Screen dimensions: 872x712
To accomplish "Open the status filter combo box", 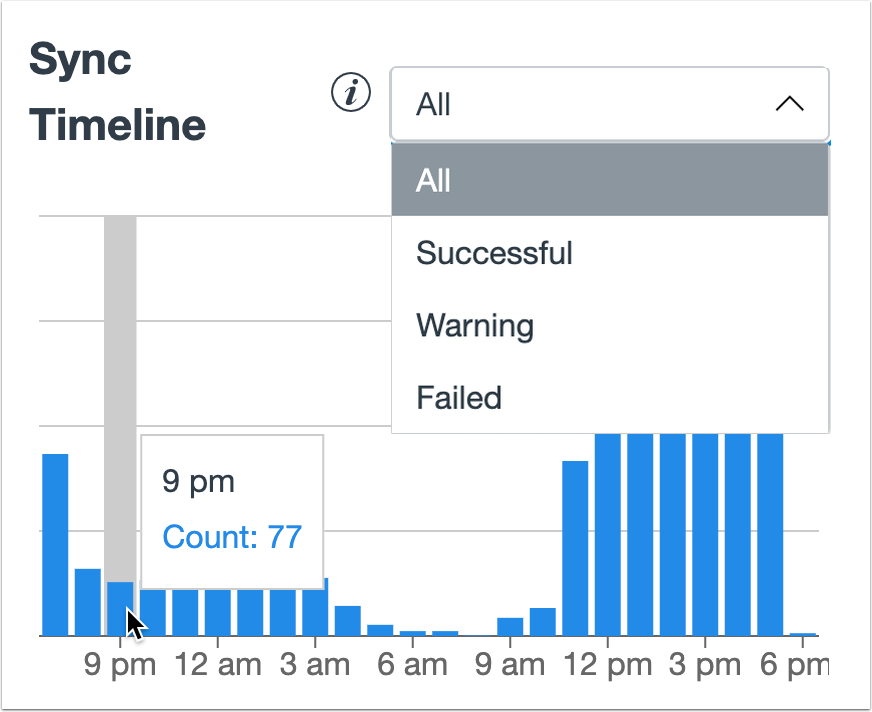I will (609, 103).
